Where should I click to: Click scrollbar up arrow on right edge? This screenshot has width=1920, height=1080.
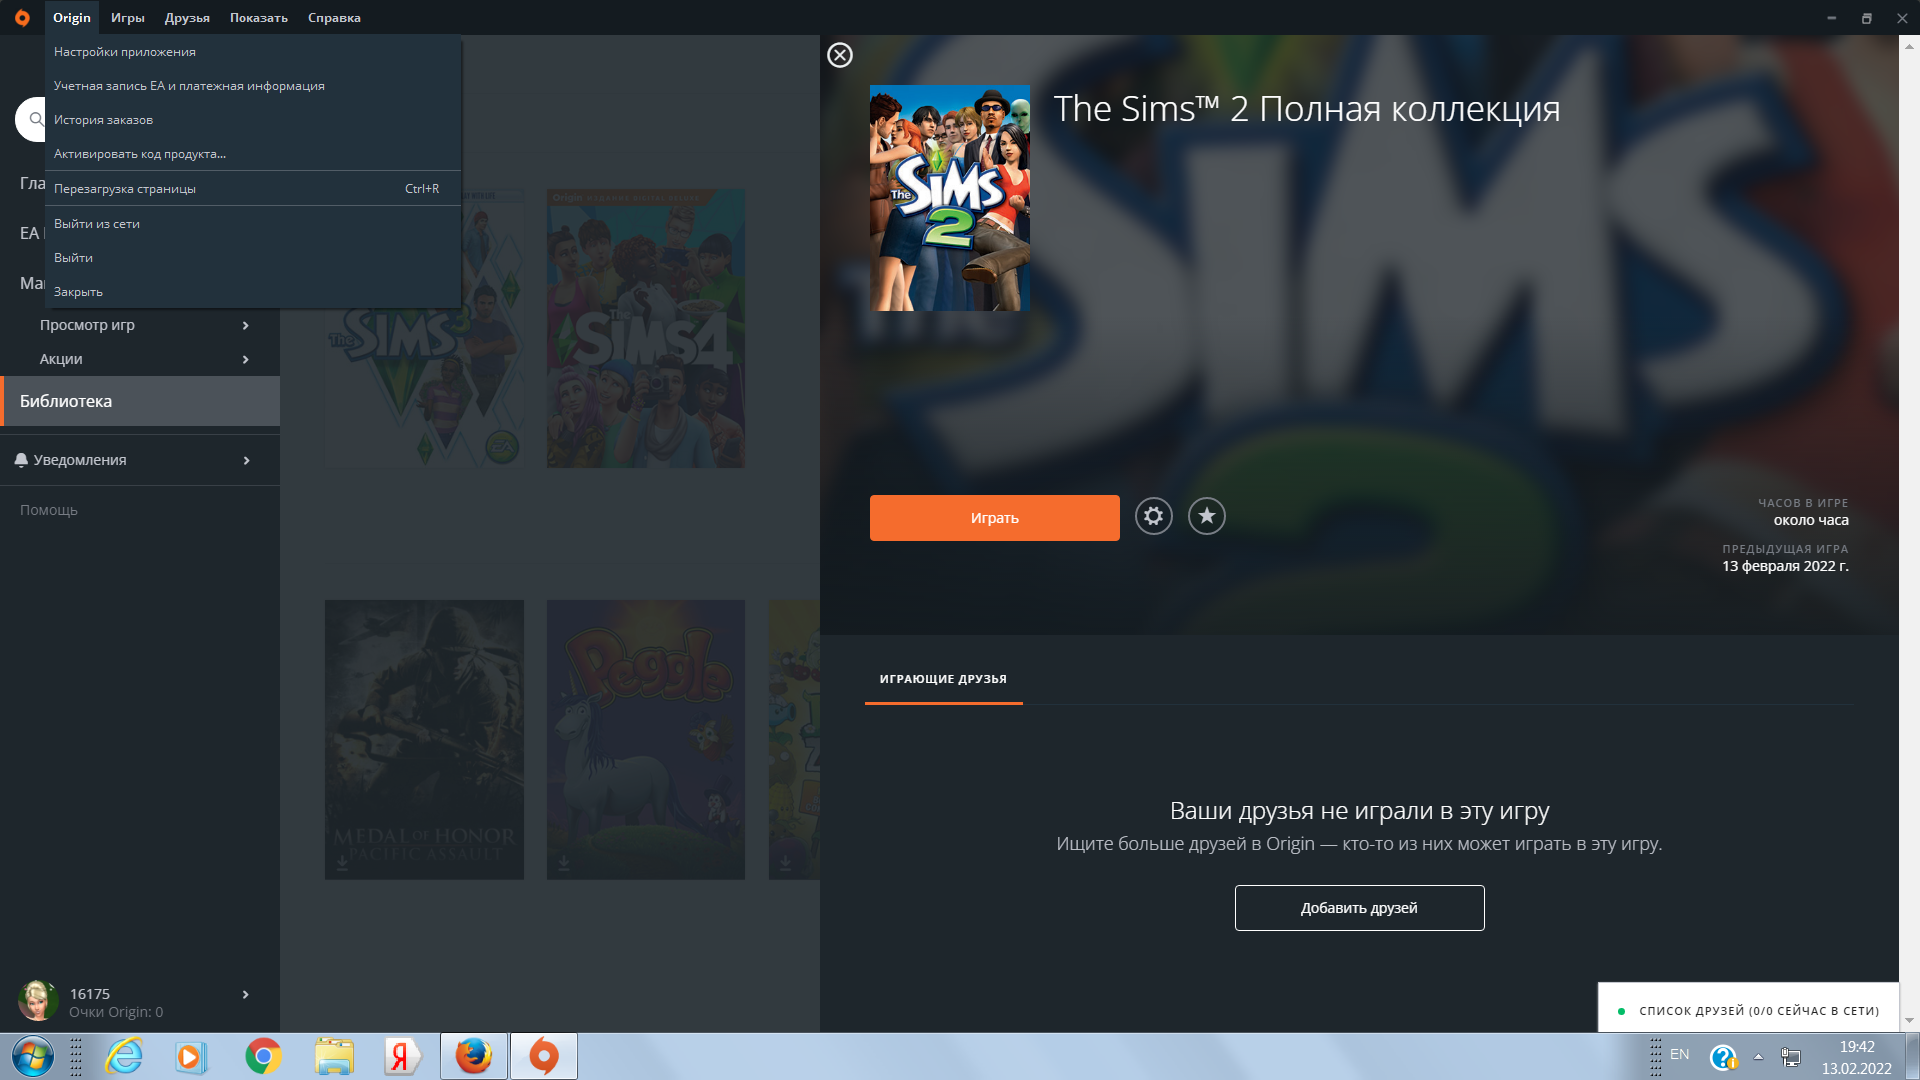[1909, 45]
